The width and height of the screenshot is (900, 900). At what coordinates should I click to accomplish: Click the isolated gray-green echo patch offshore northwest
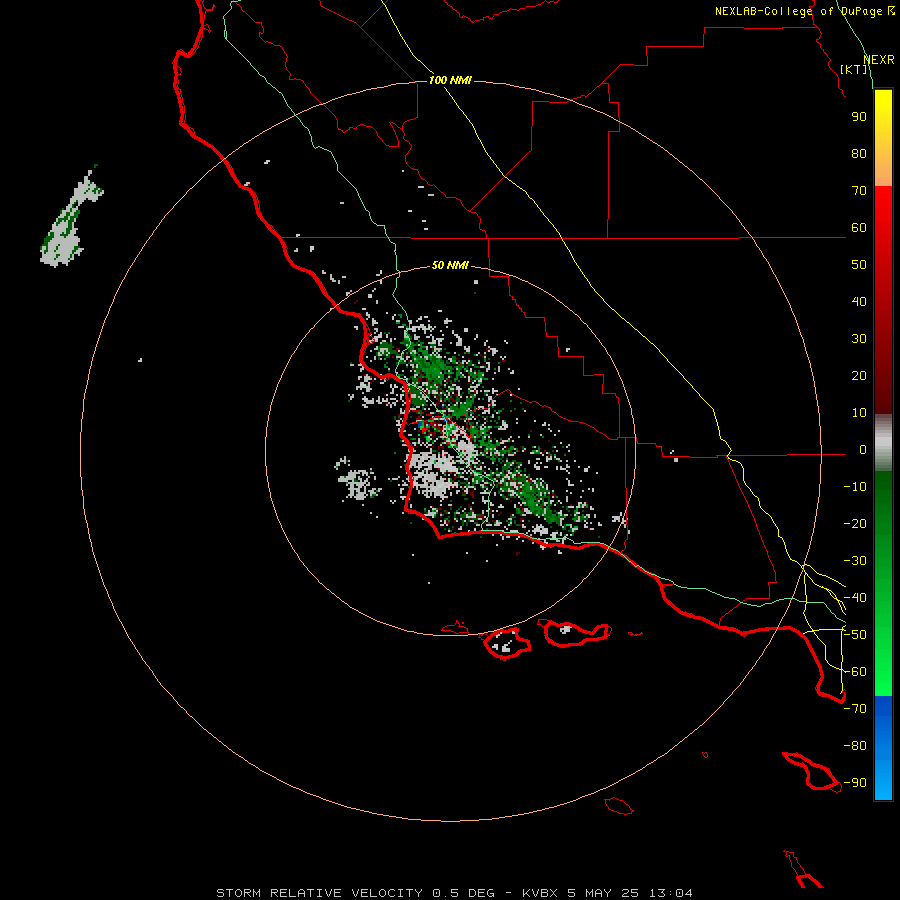click(71, 217)
